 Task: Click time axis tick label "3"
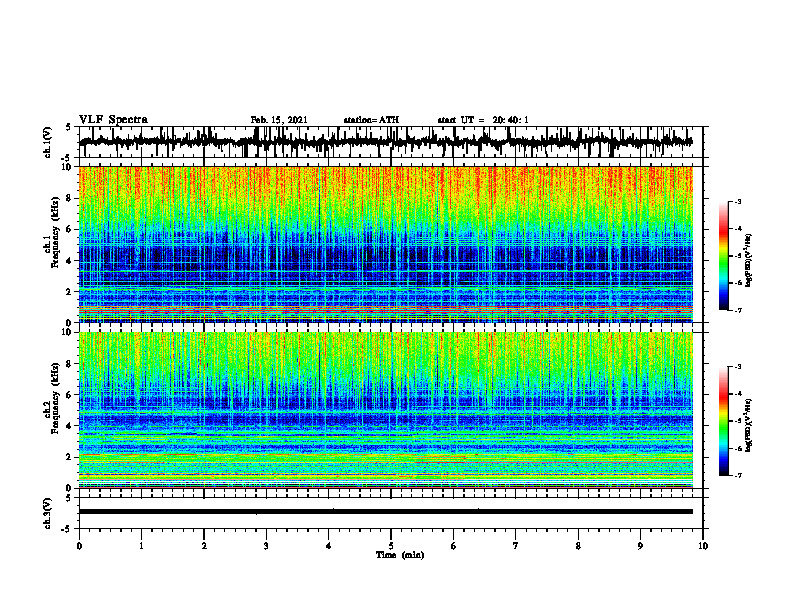click(x=266, y=546)
